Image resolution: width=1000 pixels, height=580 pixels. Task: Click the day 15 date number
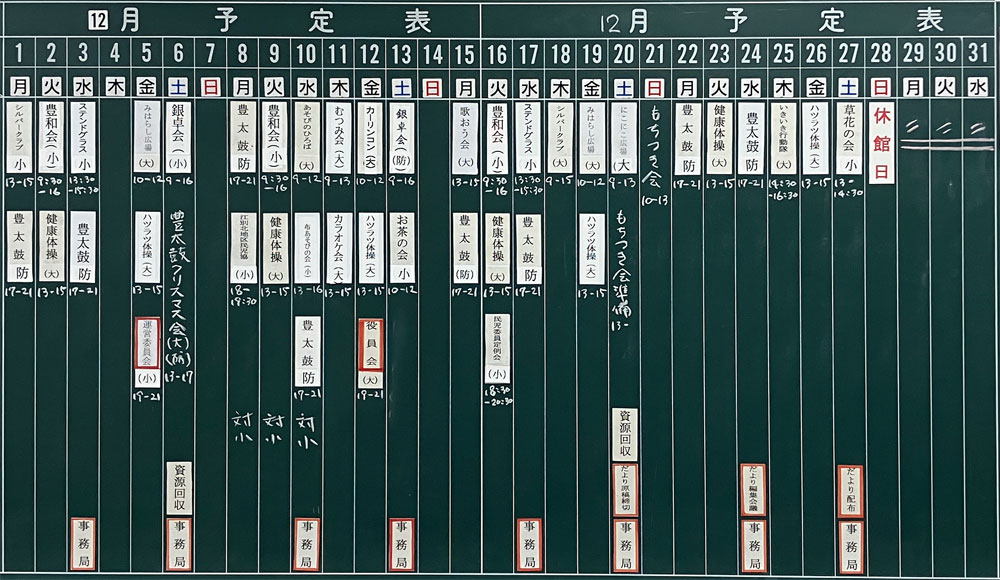point(465,52)
